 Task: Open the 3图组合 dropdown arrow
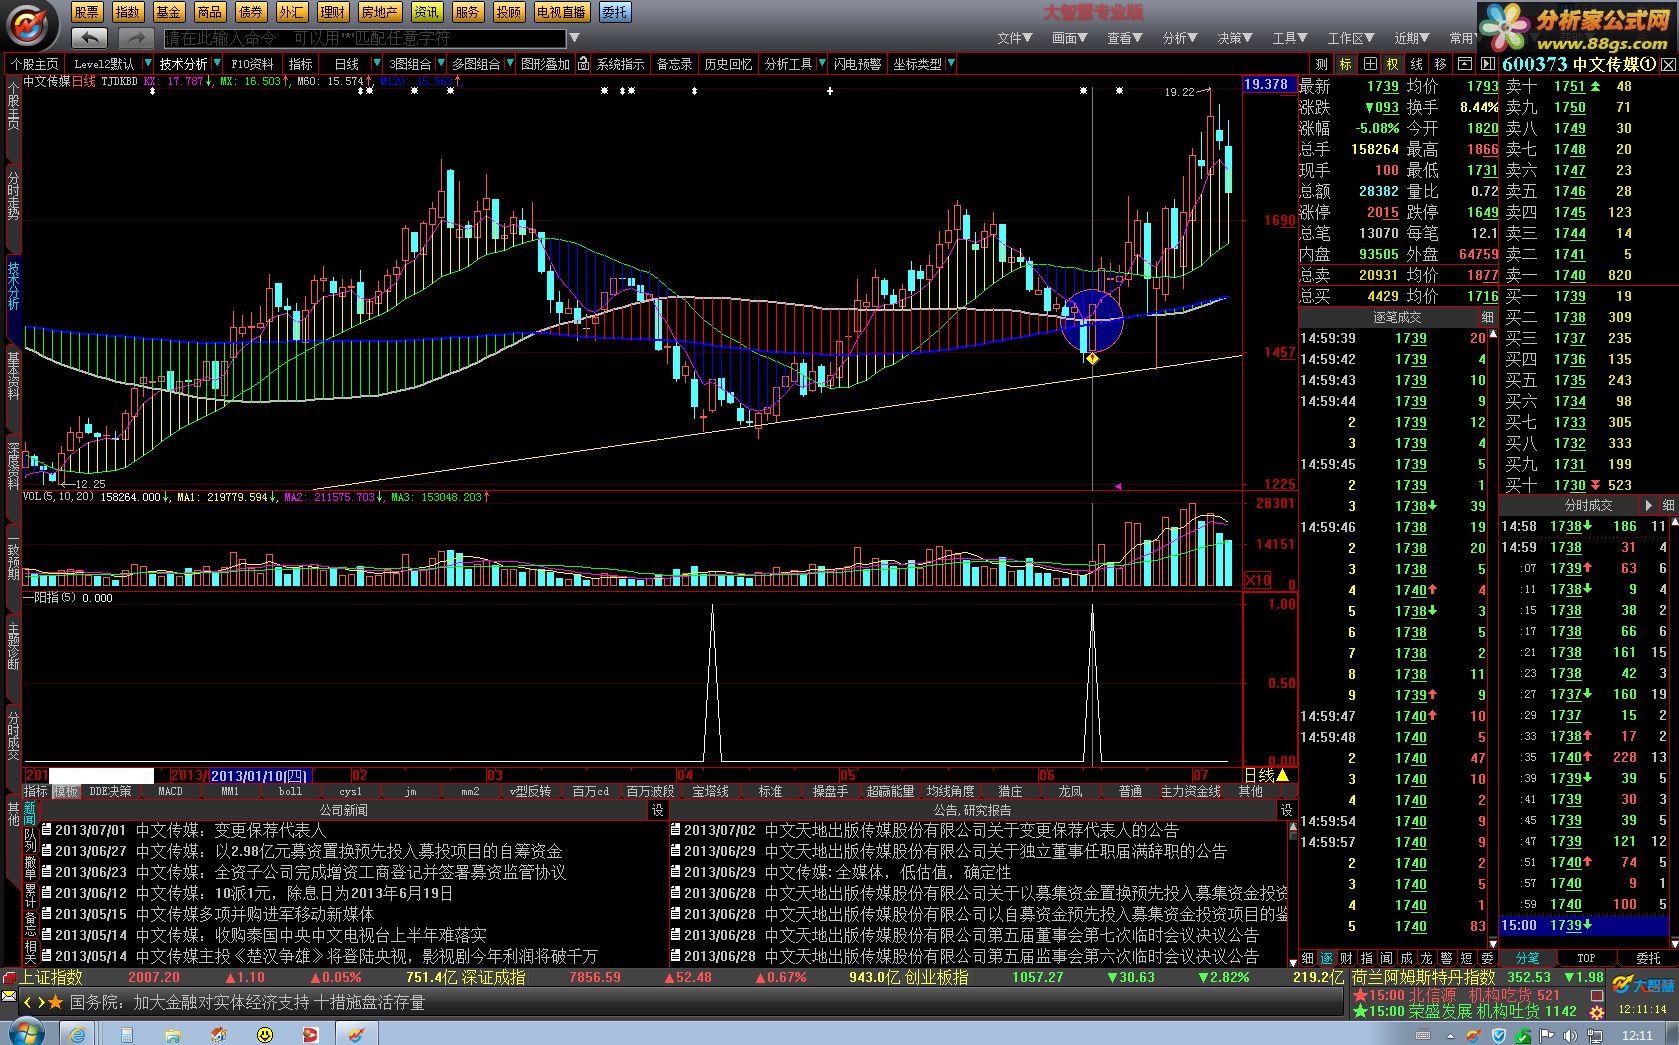pos(439,64)
